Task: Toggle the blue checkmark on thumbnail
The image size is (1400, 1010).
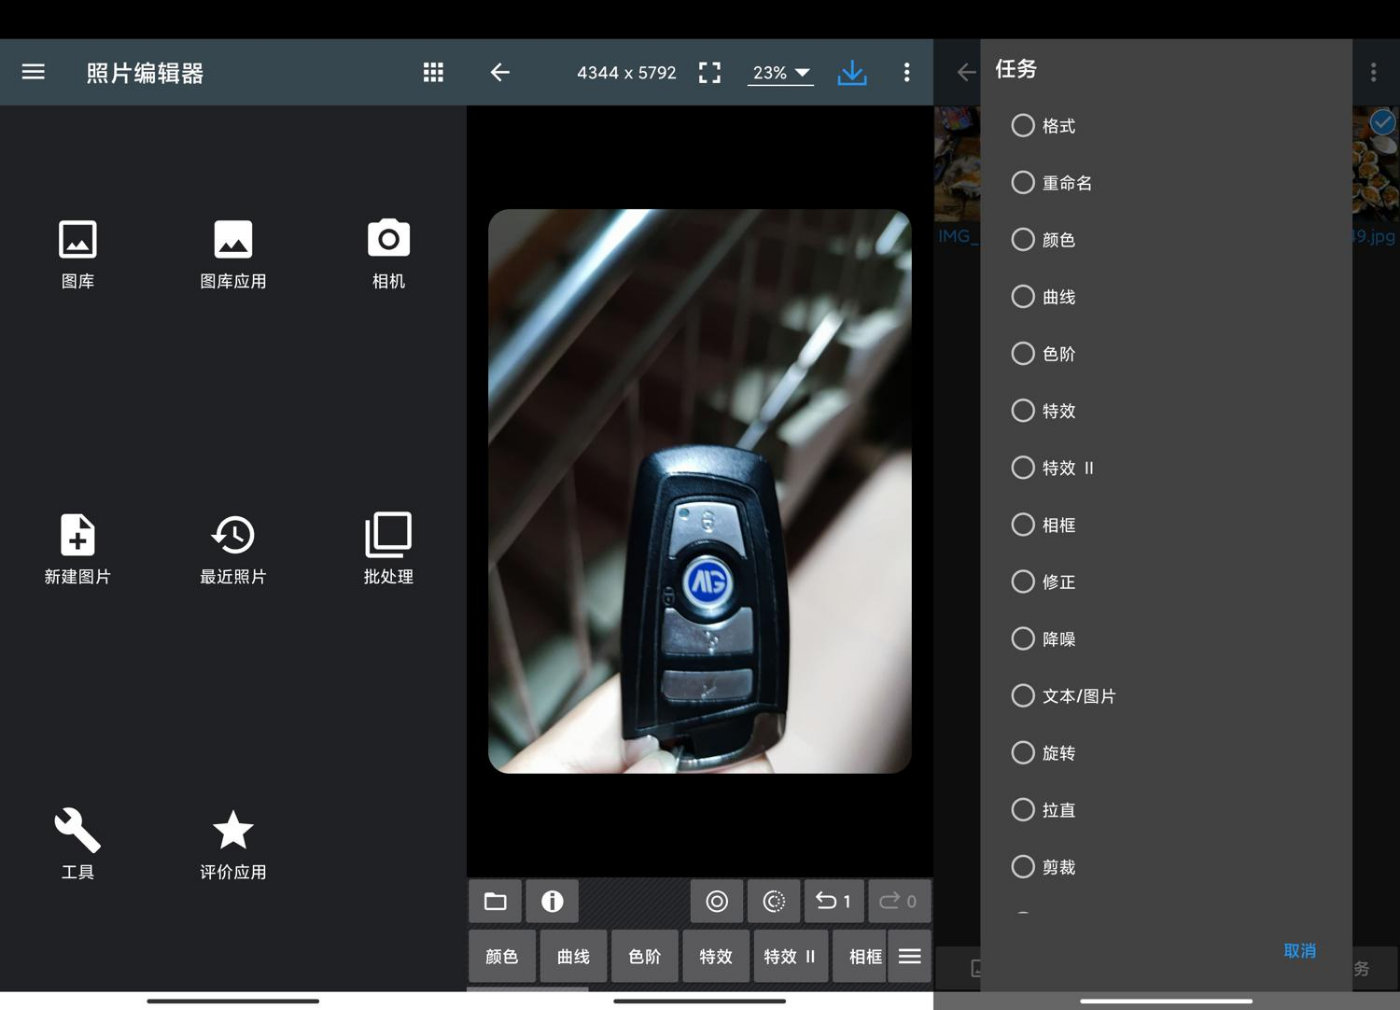Action: [1382, 123]
